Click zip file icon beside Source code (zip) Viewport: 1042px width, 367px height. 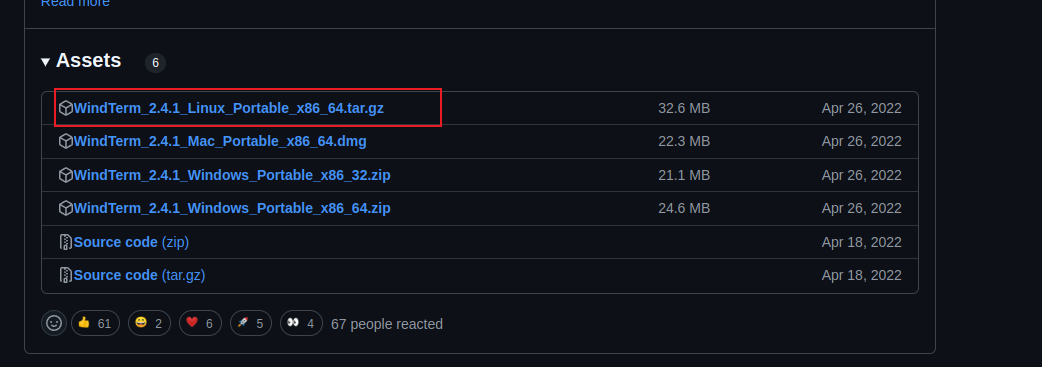tap(66, 242)
